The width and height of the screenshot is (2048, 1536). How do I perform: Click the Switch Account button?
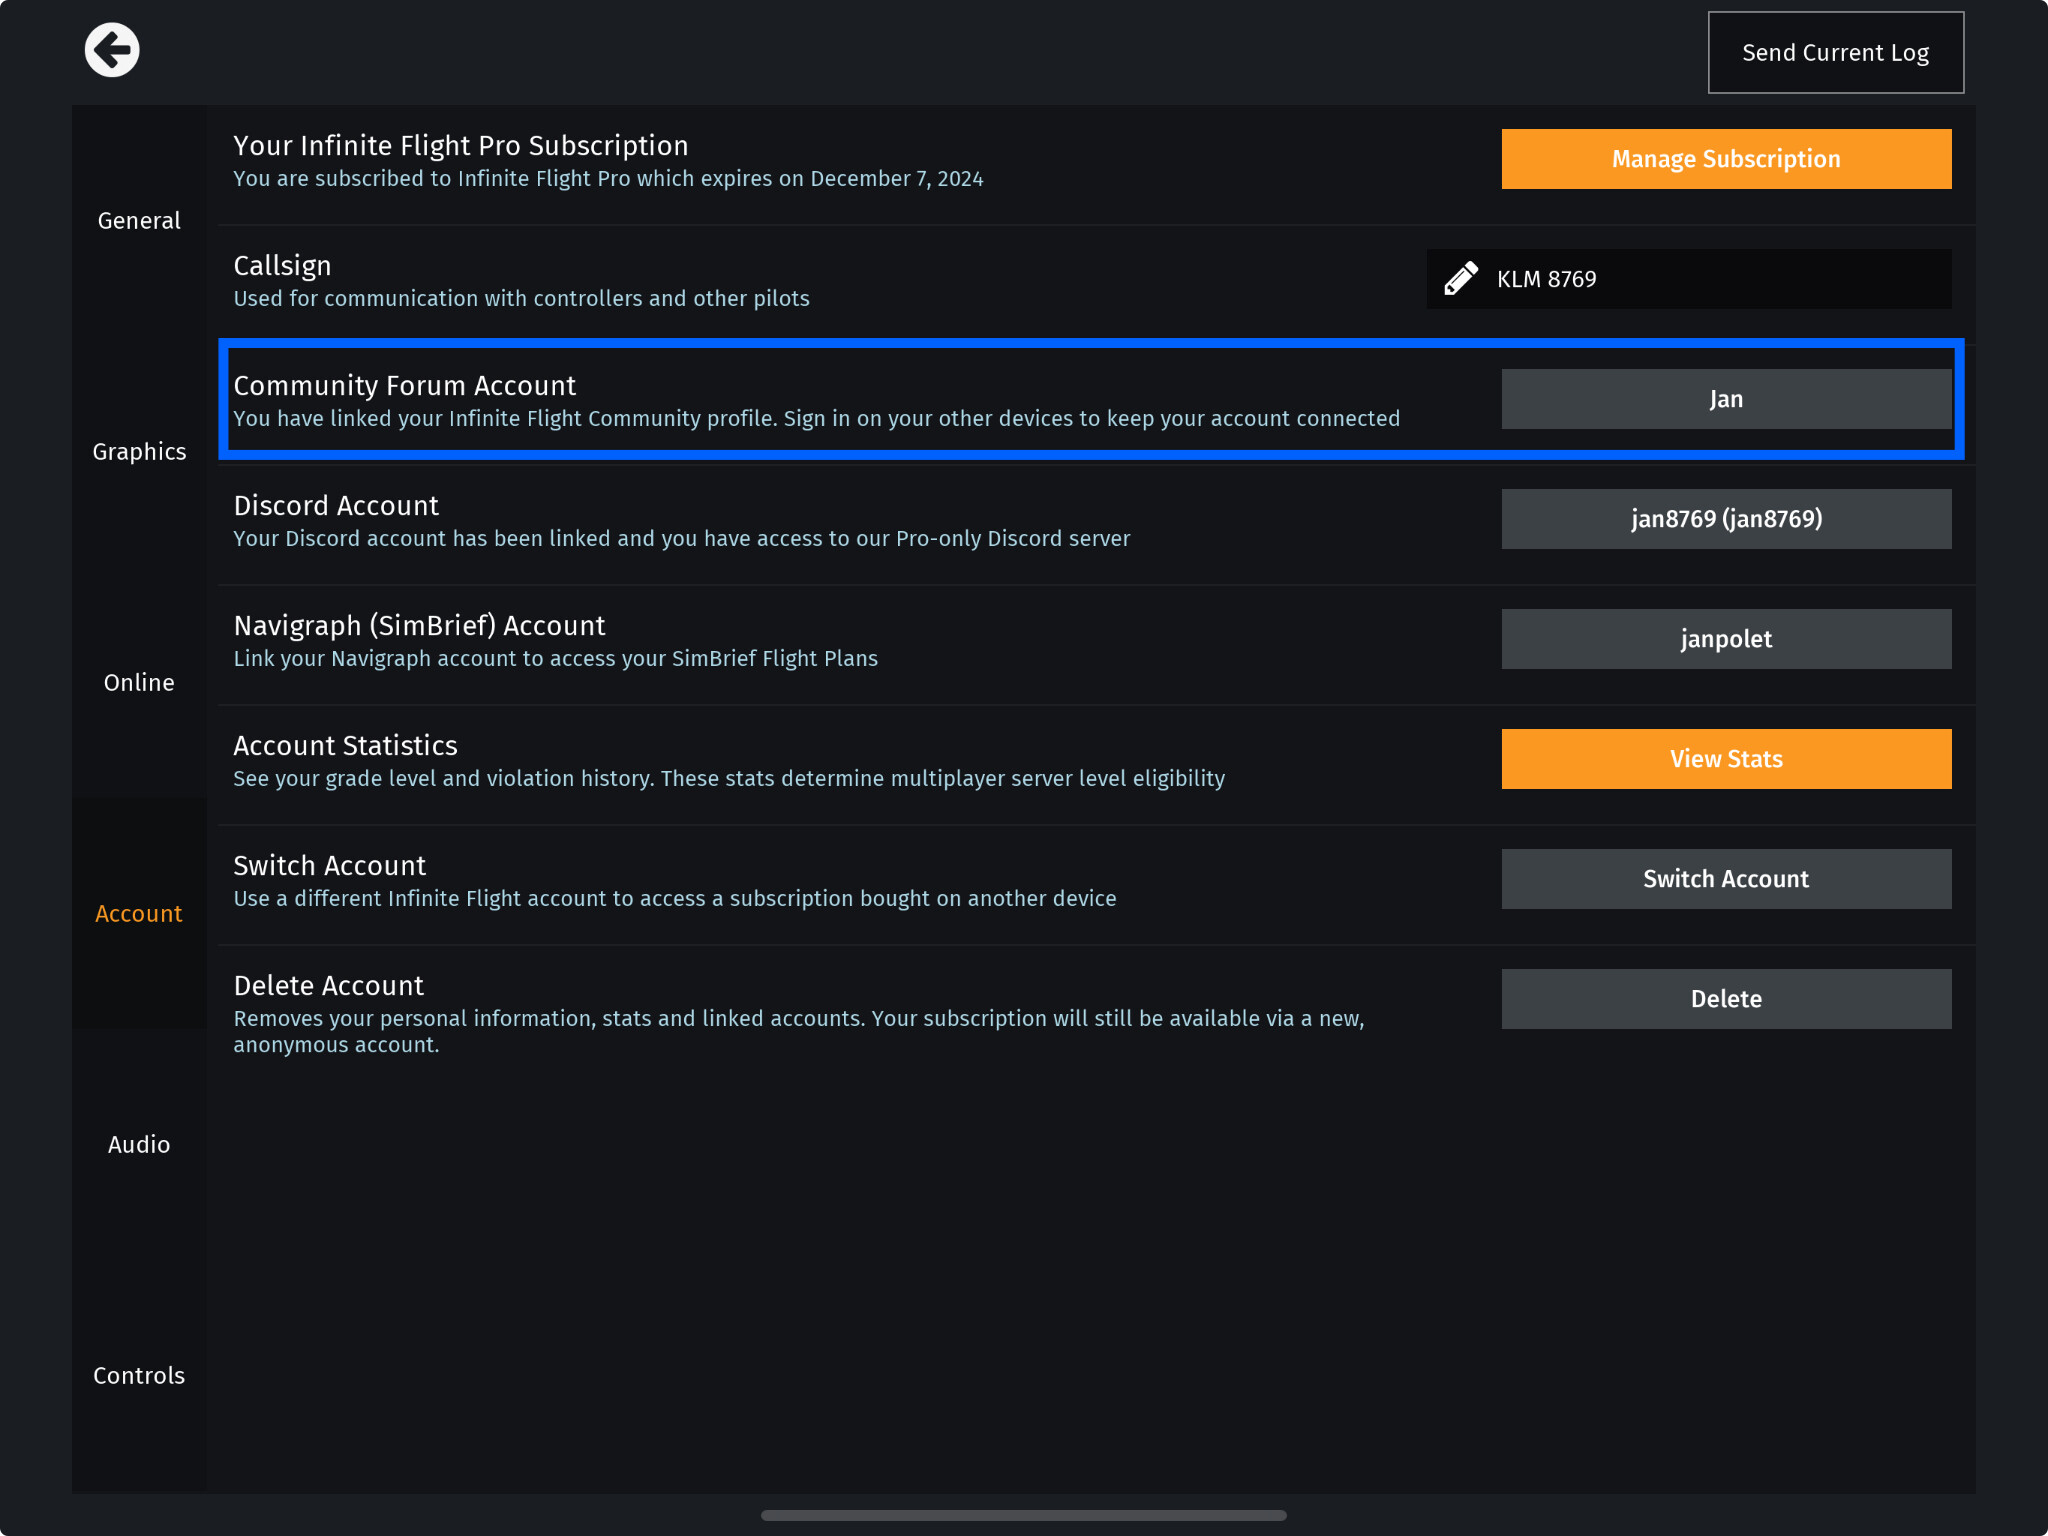tap(1725, 879)
